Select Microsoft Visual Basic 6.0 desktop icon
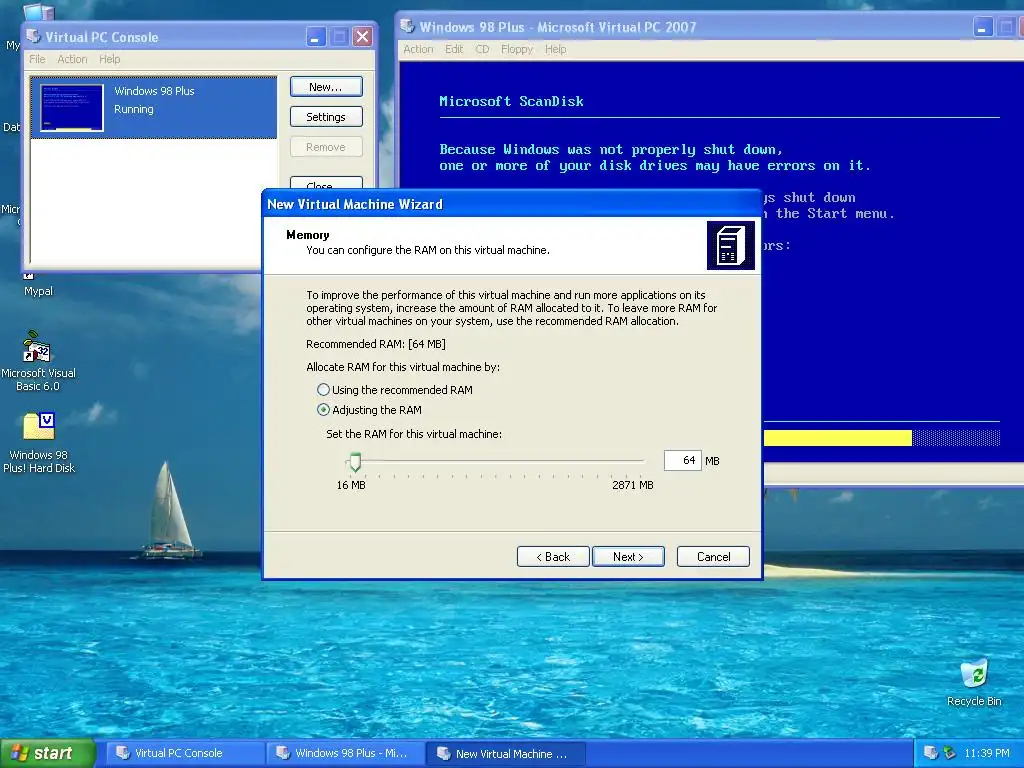 [38, 360]
